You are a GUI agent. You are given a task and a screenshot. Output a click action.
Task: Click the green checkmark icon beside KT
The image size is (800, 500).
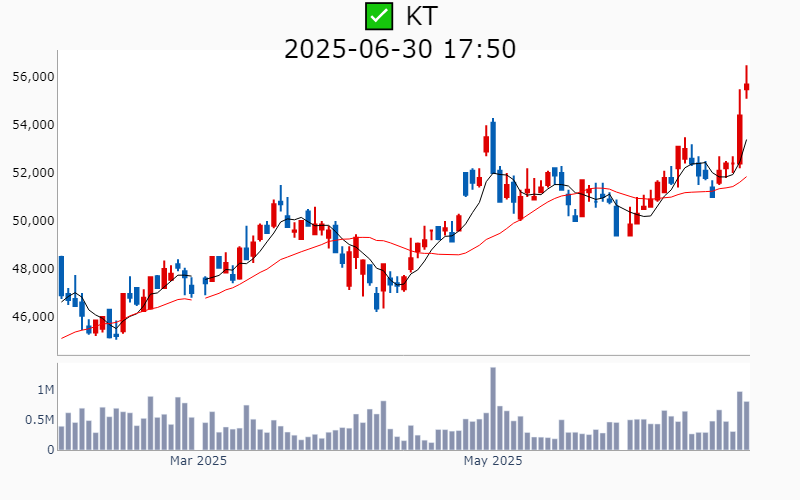pos(379,16)
